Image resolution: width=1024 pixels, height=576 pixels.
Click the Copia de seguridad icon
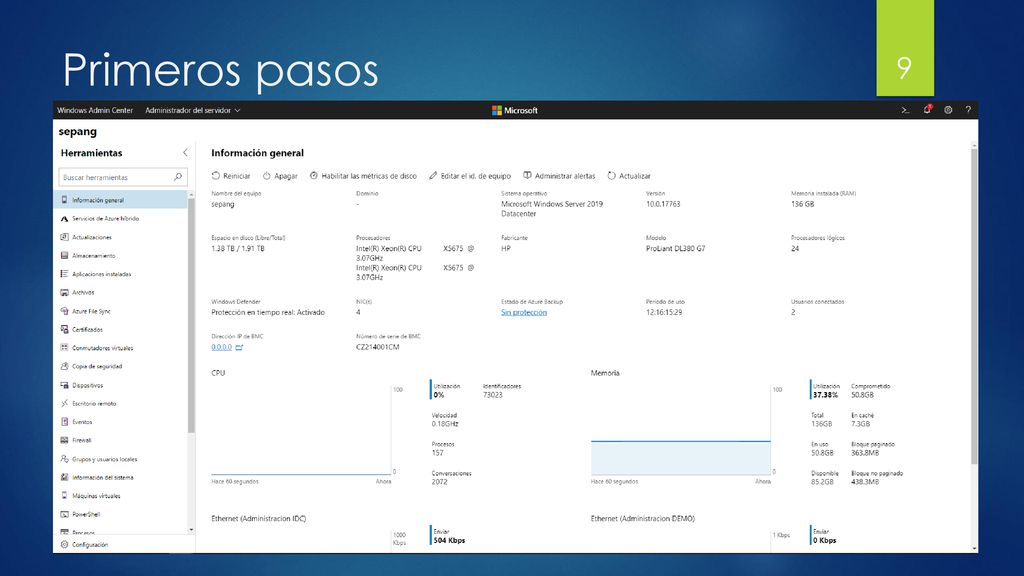[x=64, y=366]
